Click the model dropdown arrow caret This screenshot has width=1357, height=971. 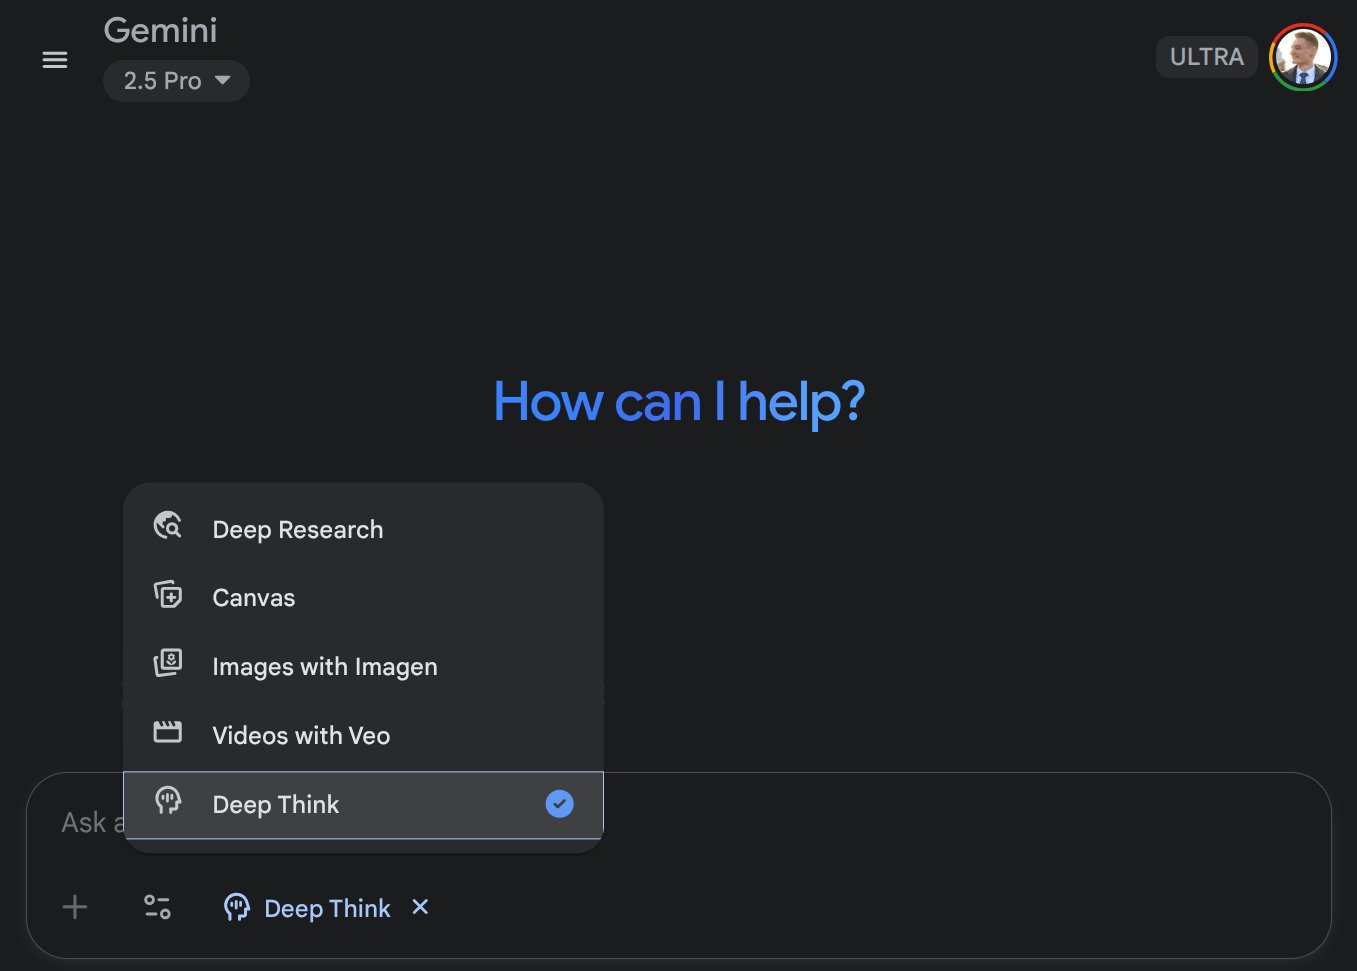click(x=223, y=80)
